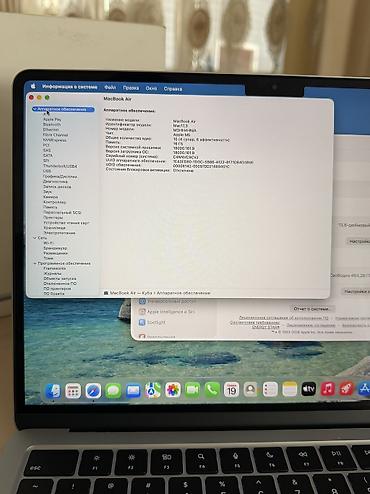The image size is (370, 494).
Task: Open Maps from the Dock
Action: click(153, 390)
